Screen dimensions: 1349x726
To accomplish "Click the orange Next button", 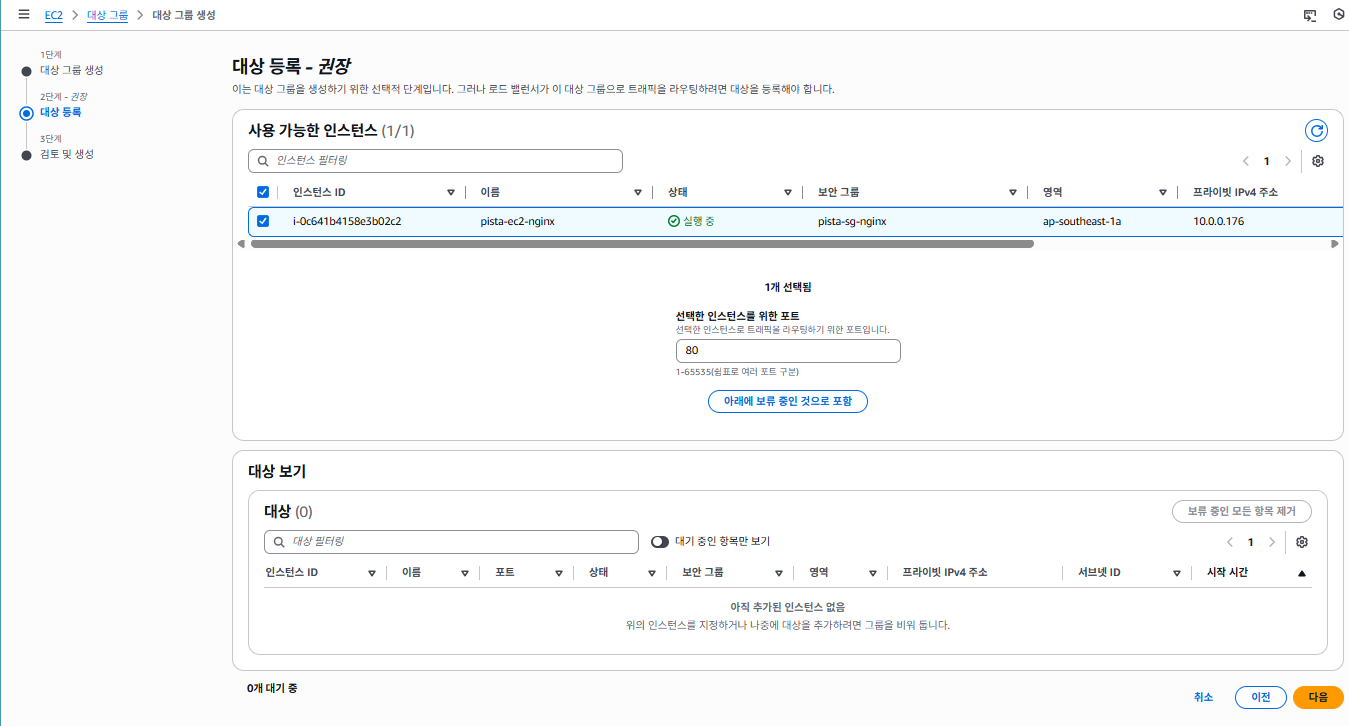I will click(x=1318, y=697).
